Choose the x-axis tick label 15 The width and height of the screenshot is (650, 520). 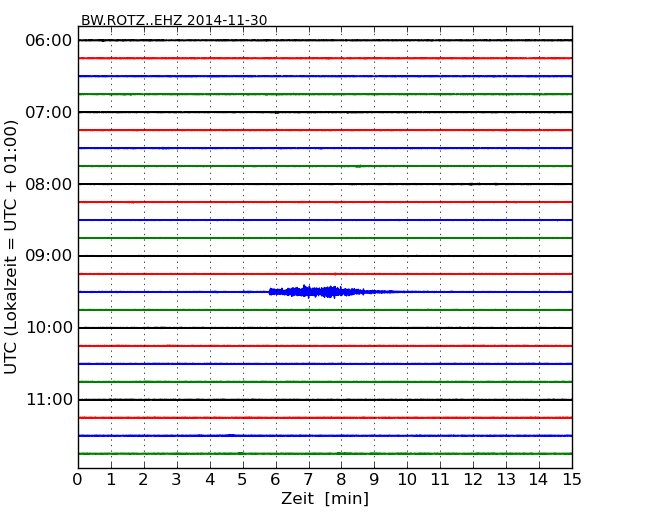[x=572, y=480]
